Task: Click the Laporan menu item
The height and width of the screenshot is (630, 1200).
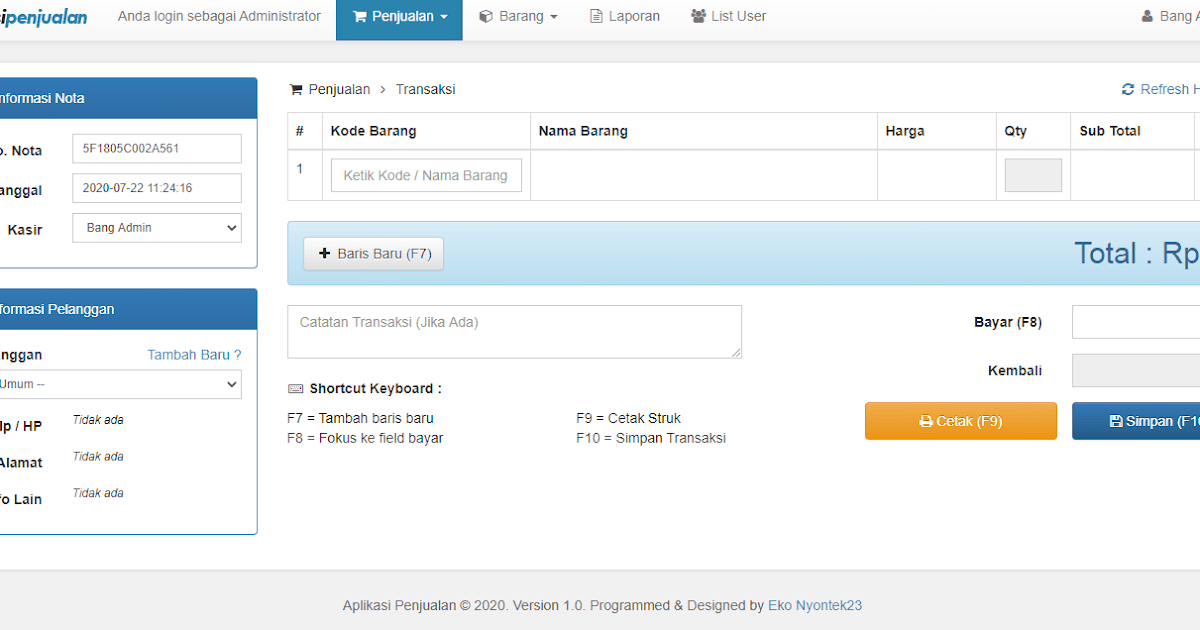Action: [x=624, y=15]
